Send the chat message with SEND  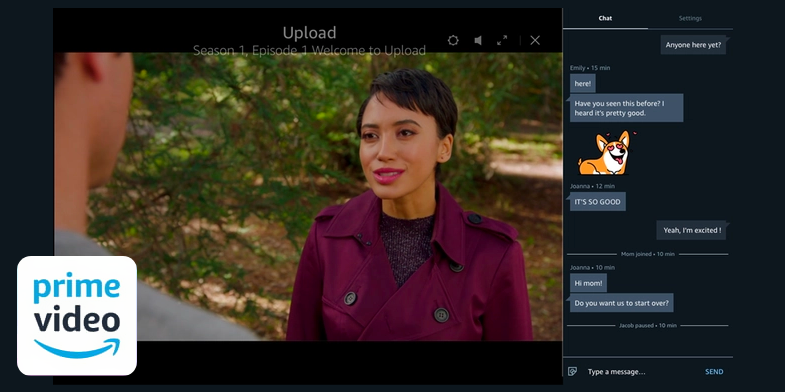click(x=714, y=371)
